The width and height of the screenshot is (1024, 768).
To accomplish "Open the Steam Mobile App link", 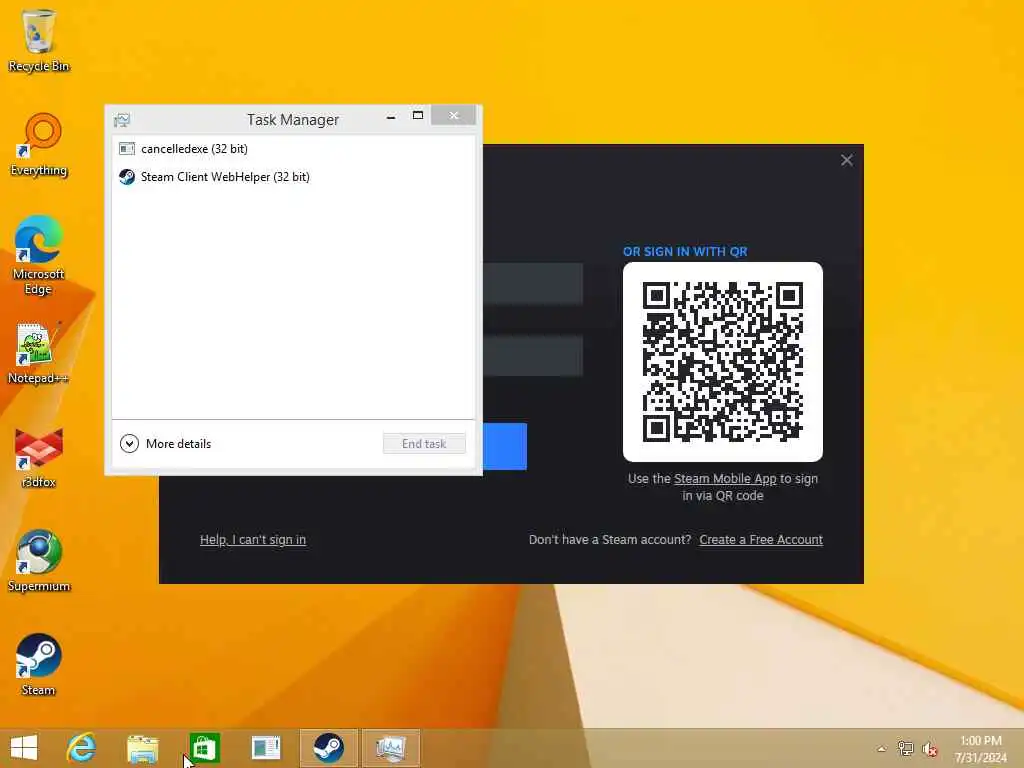I will (725, 479).
